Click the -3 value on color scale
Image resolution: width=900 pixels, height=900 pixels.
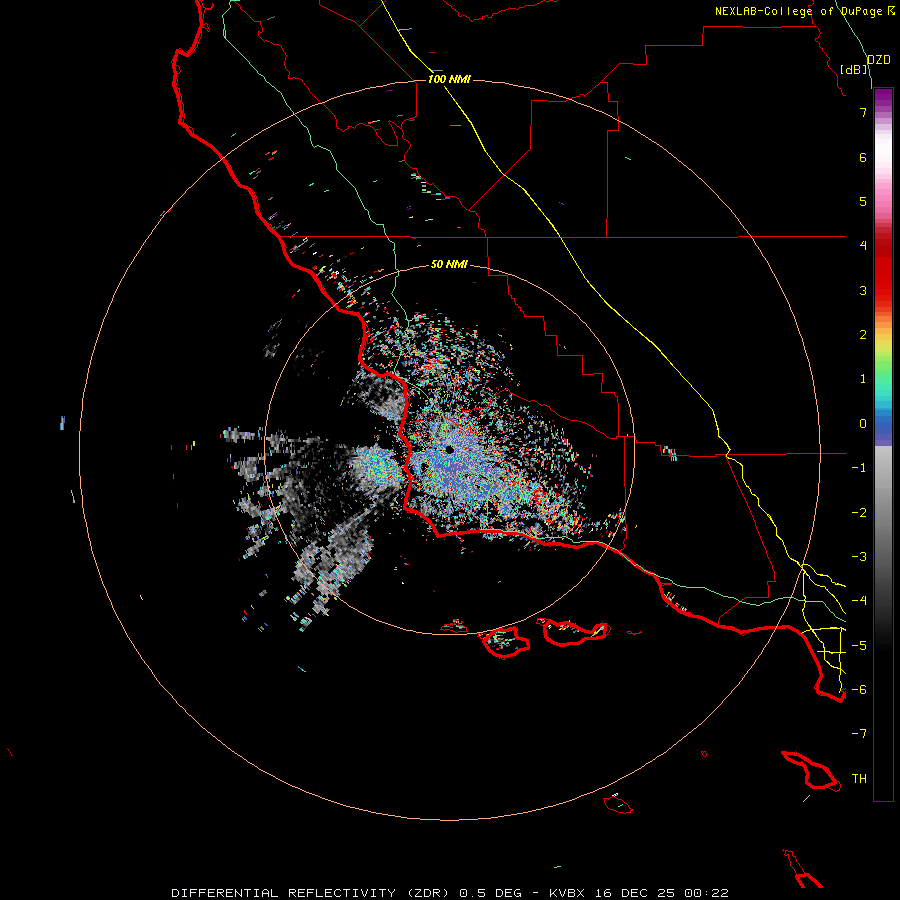coord(859,557)
